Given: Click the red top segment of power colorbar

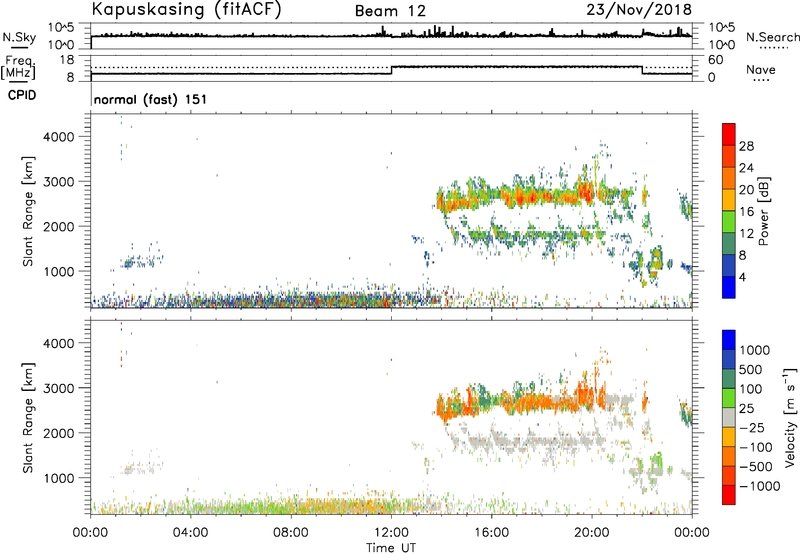Looking at the screenshot, I should 729,134.
